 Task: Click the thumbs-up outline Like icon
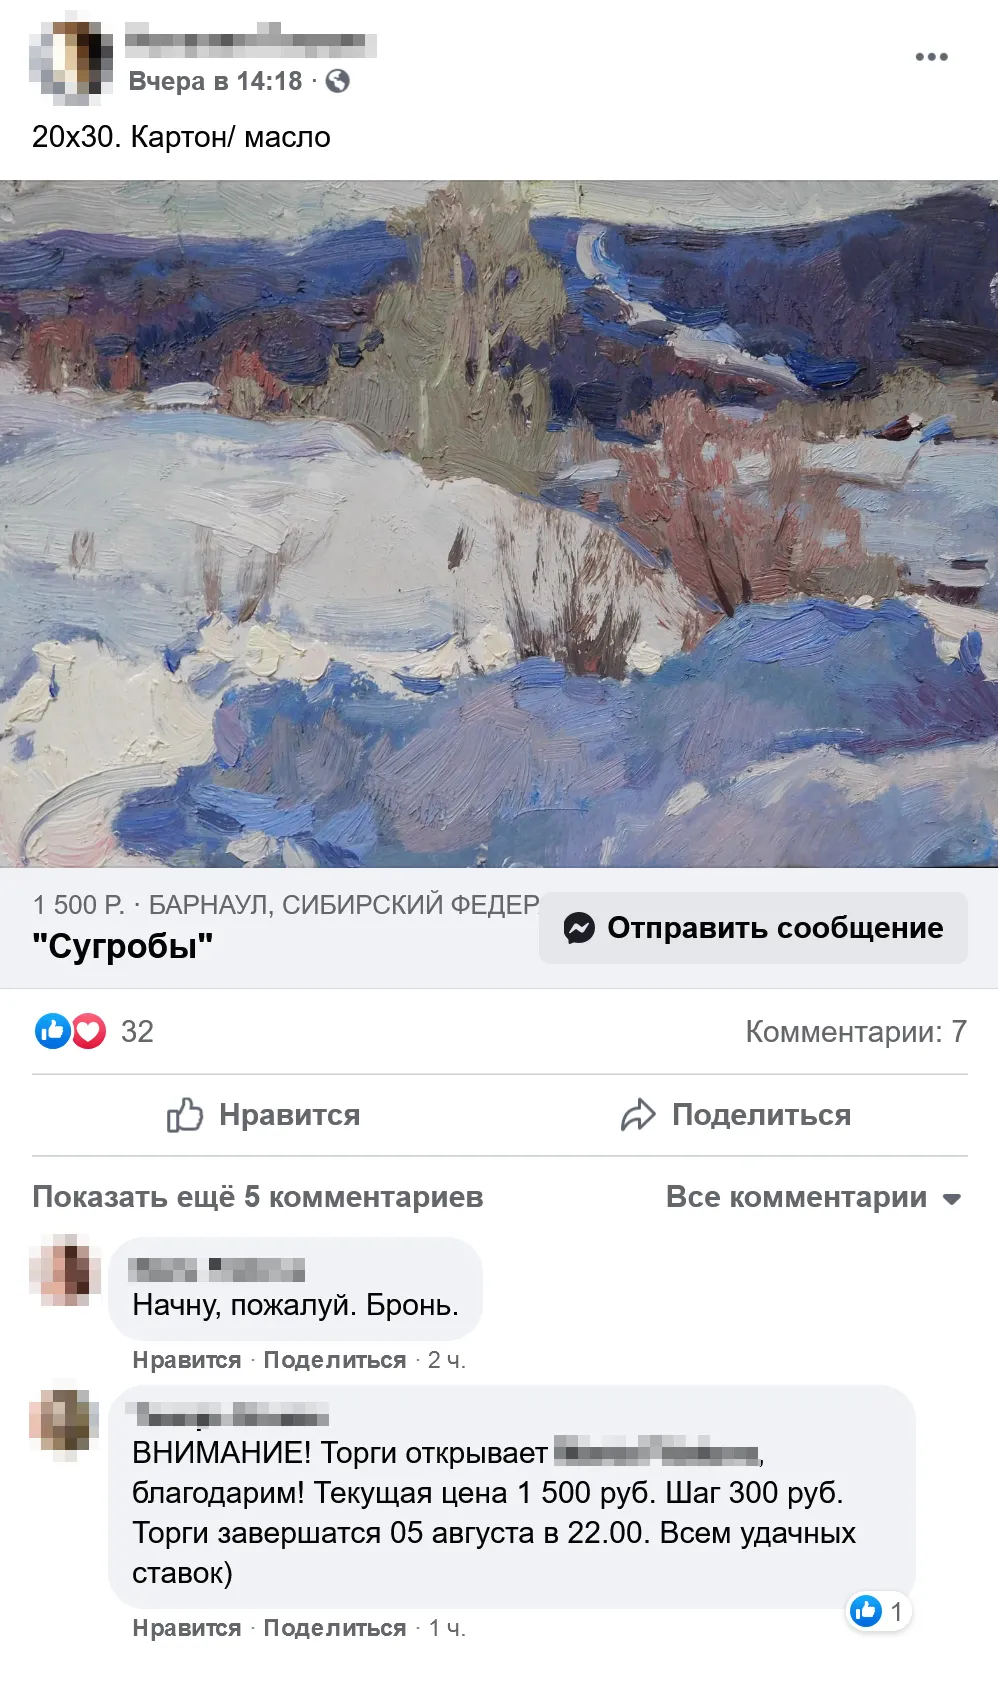[184, 1114]
